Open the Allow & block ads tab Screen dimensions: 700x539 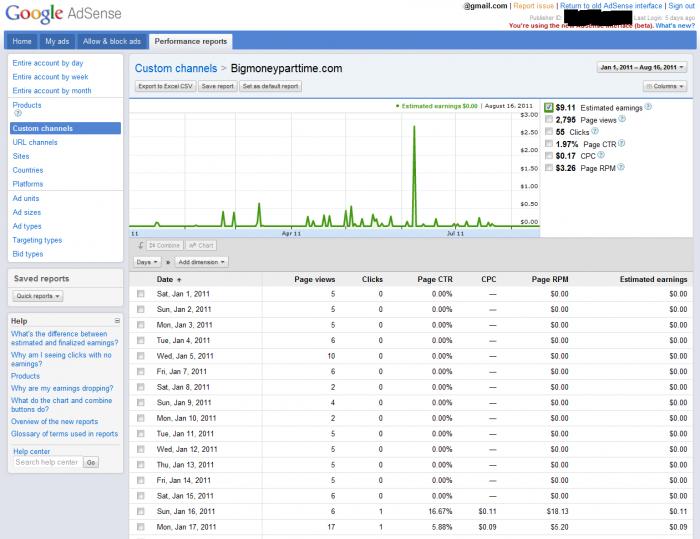pos(111,41)
